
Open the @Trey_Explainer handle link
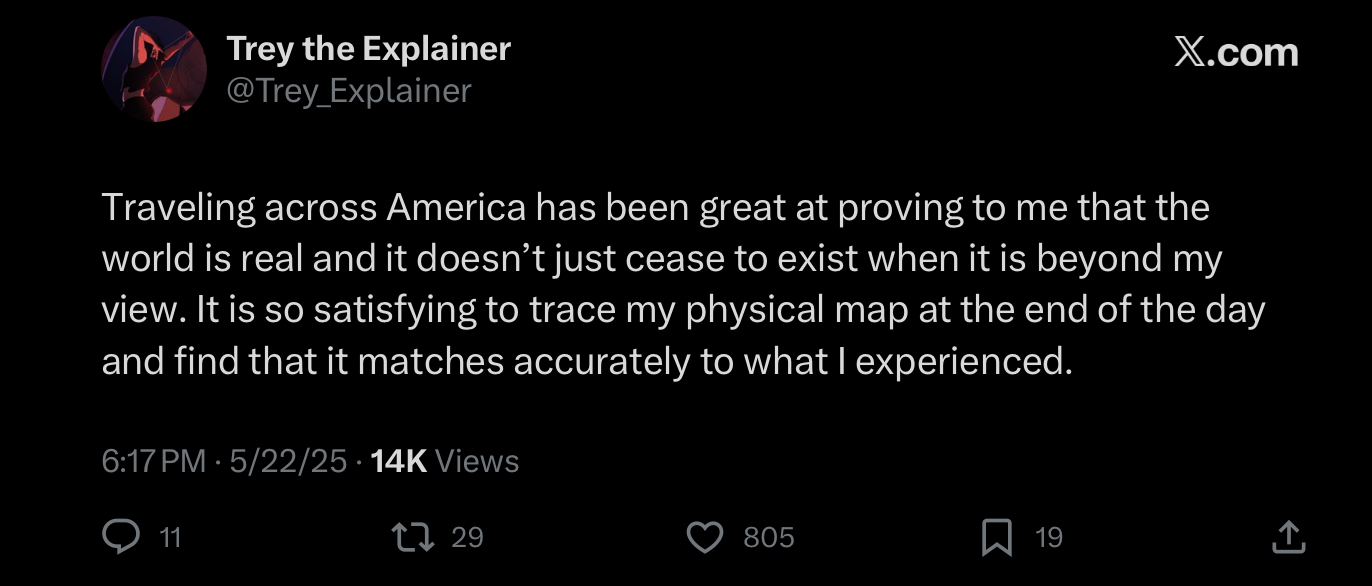point(349,91)
